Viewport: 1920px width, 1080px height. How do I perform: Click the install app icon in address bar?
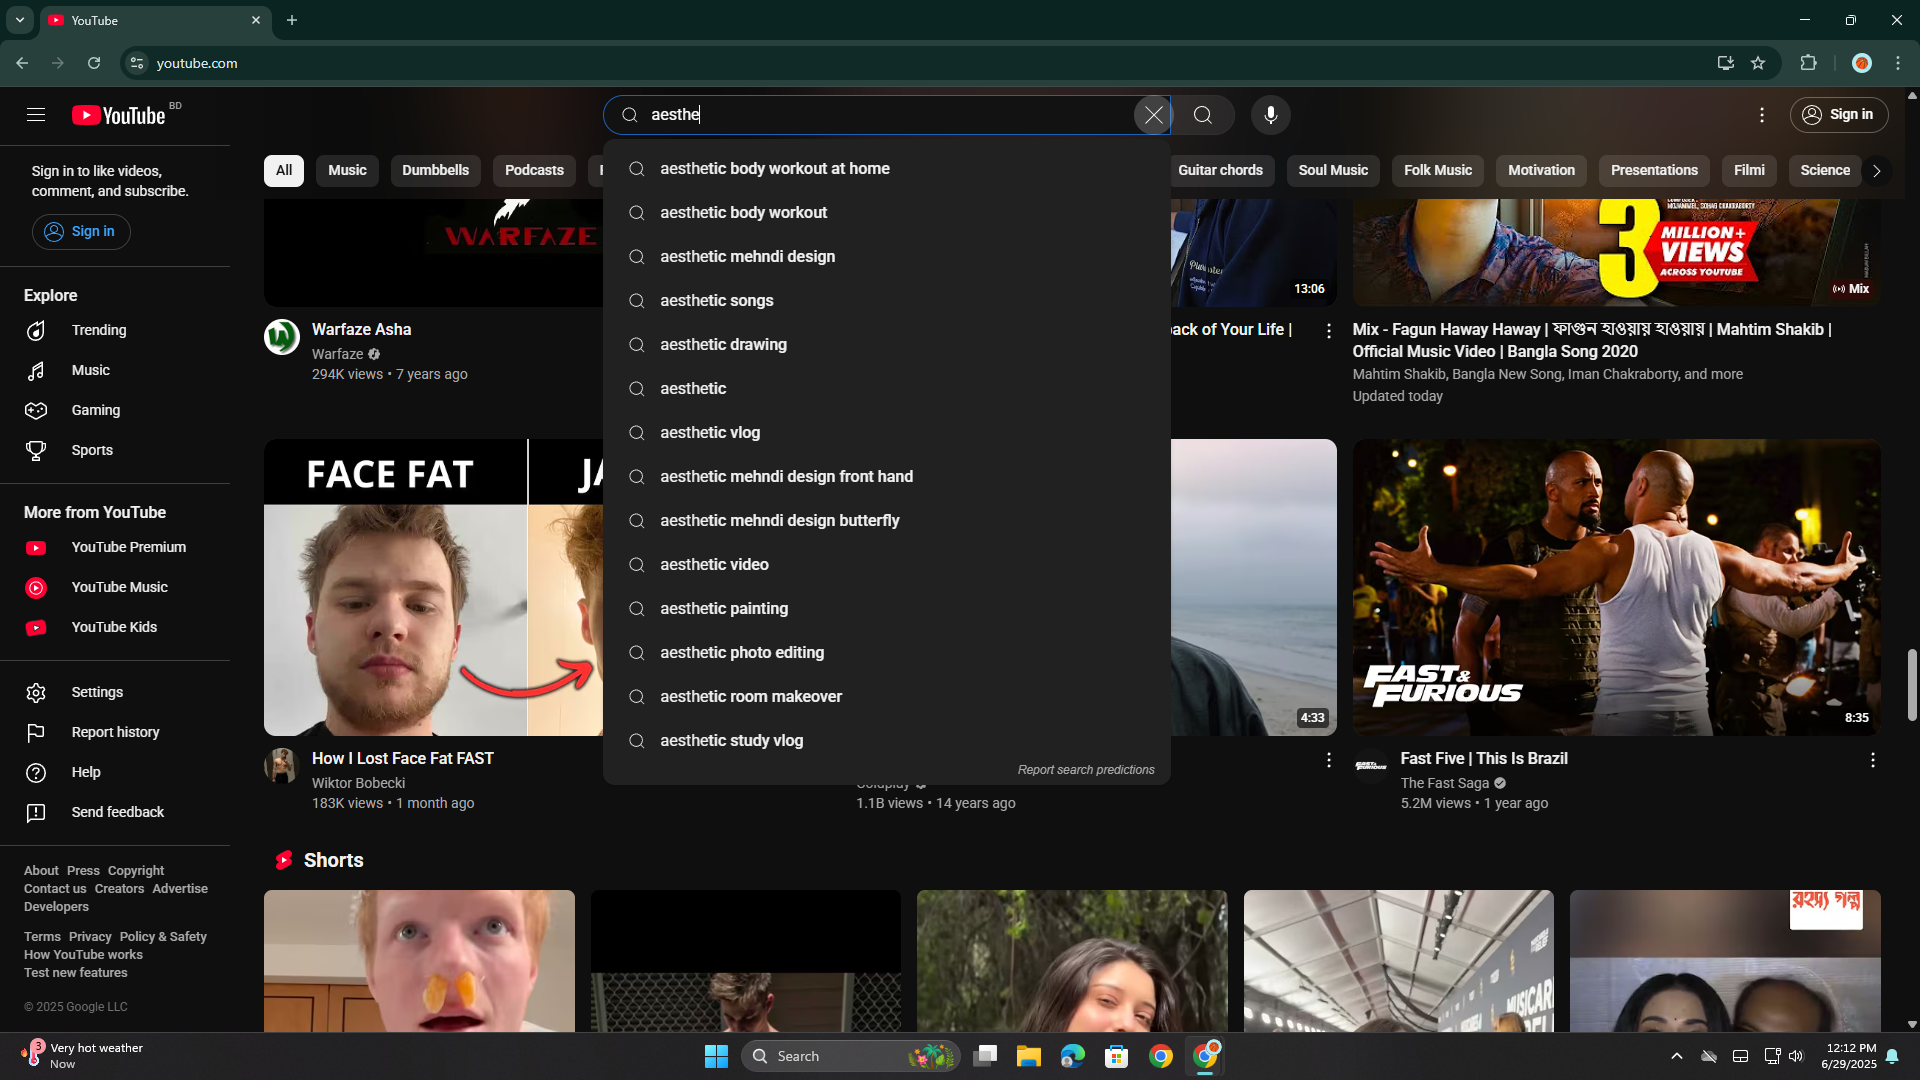(x=1725, y=63)
